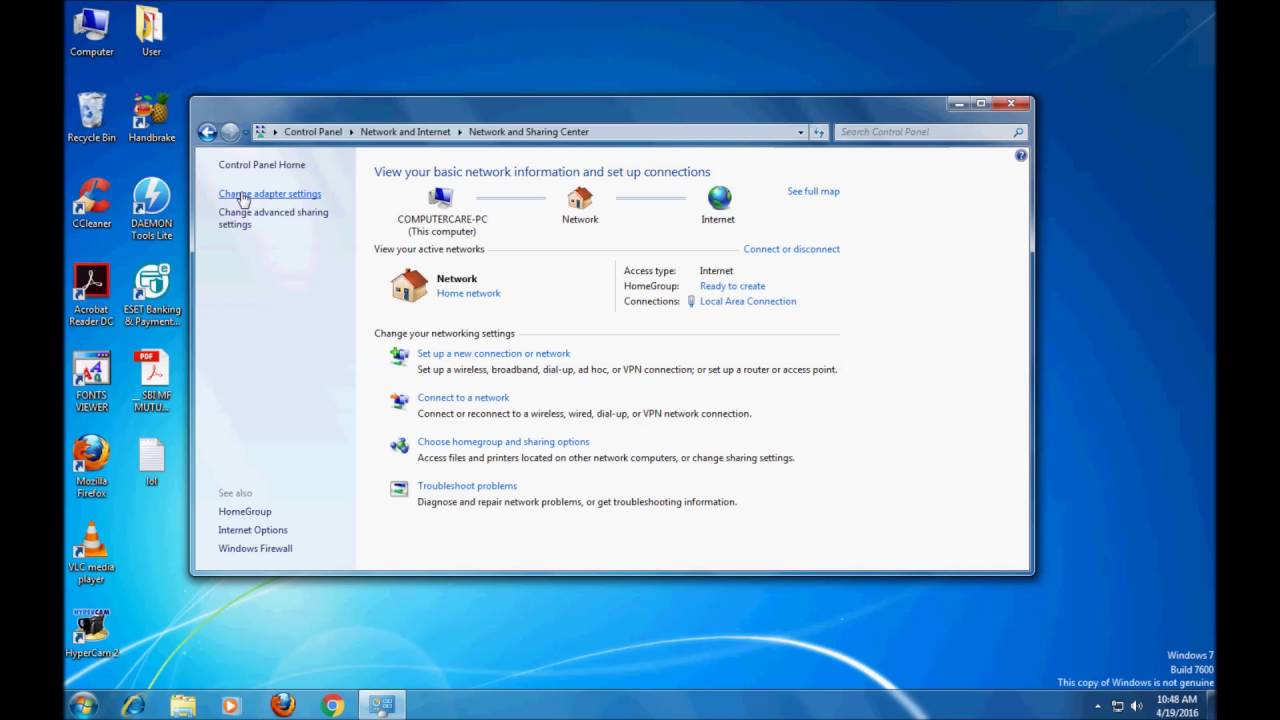Select the DAEMON Tools Lite desktop icon
The width and height of the screenshot is (1280, 720).
[151, 209]
